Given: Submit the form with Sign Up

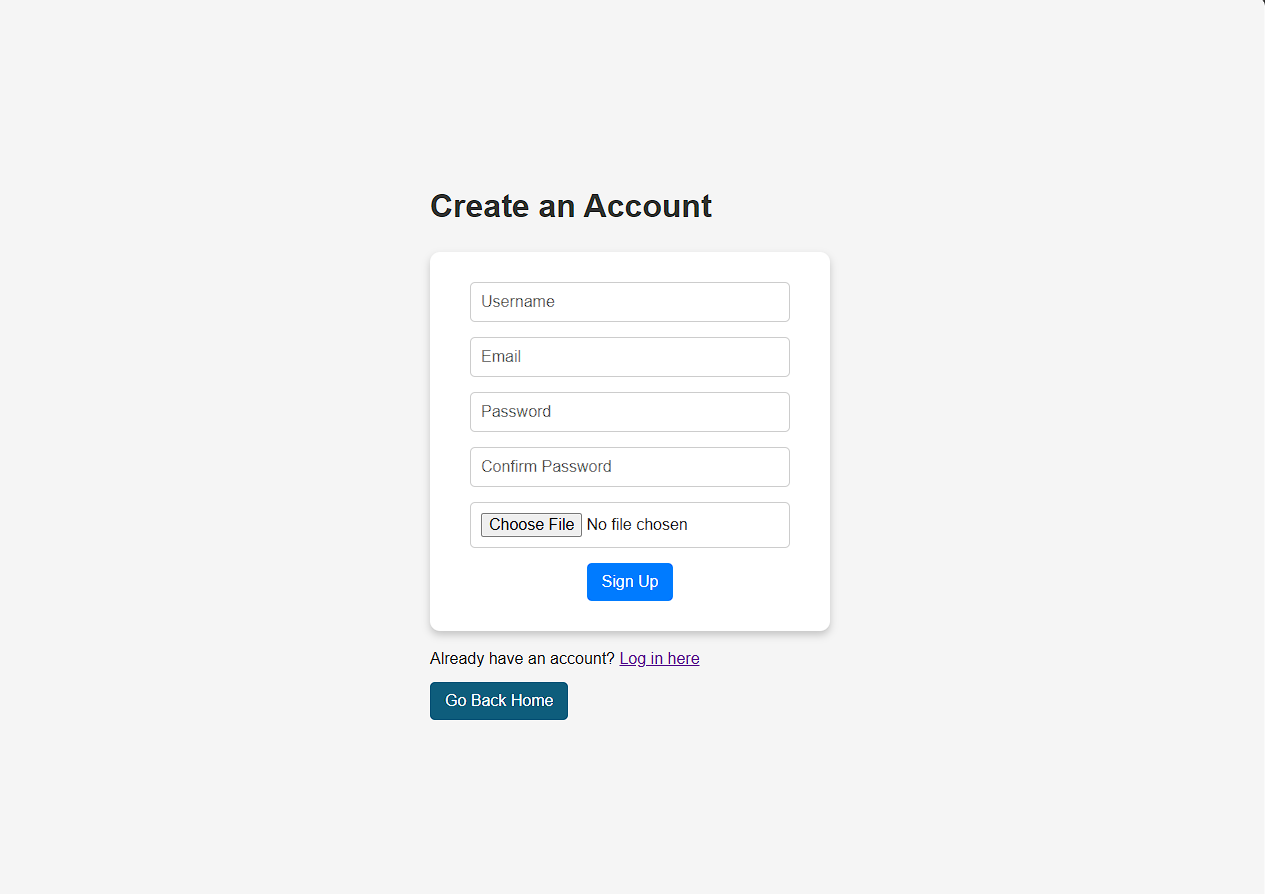Looking at the screenshot, I should [630, 582].
